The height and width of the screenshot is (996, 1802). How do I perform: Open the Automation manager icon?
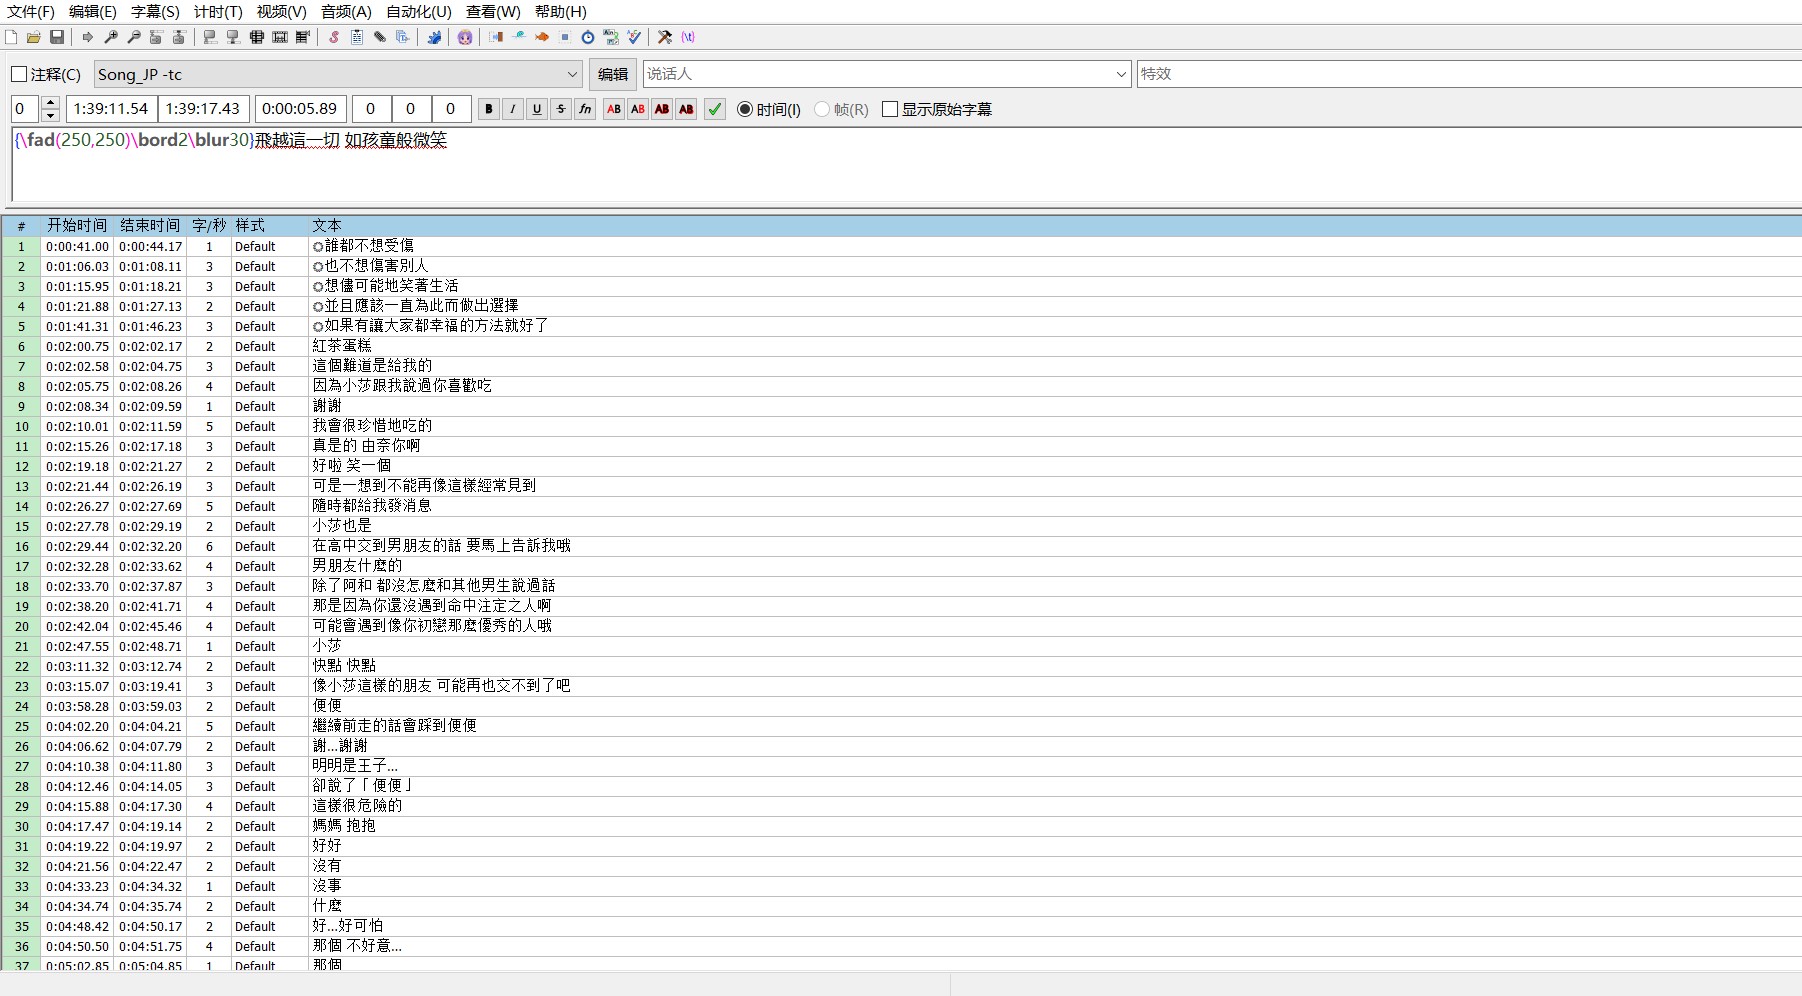click(x=434, y=37)
